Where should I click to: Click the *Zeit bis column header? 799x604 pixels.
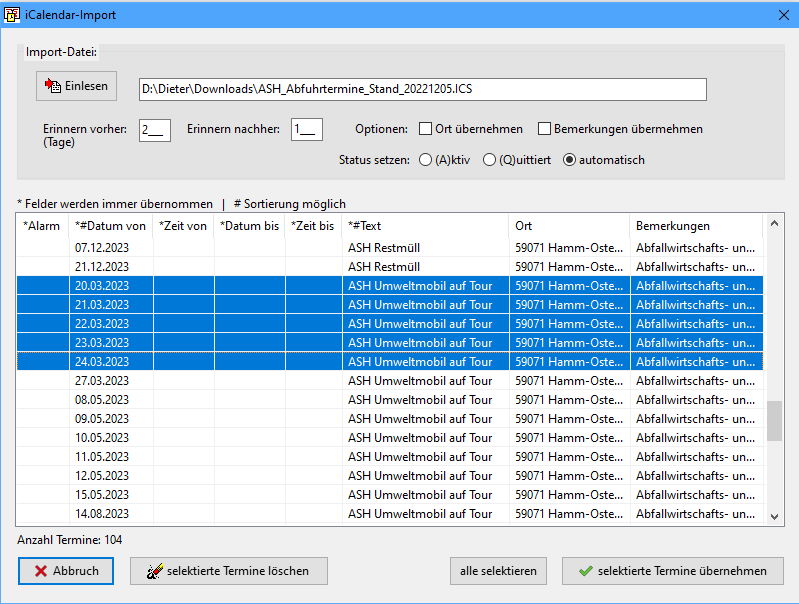[x=313, y=226]
